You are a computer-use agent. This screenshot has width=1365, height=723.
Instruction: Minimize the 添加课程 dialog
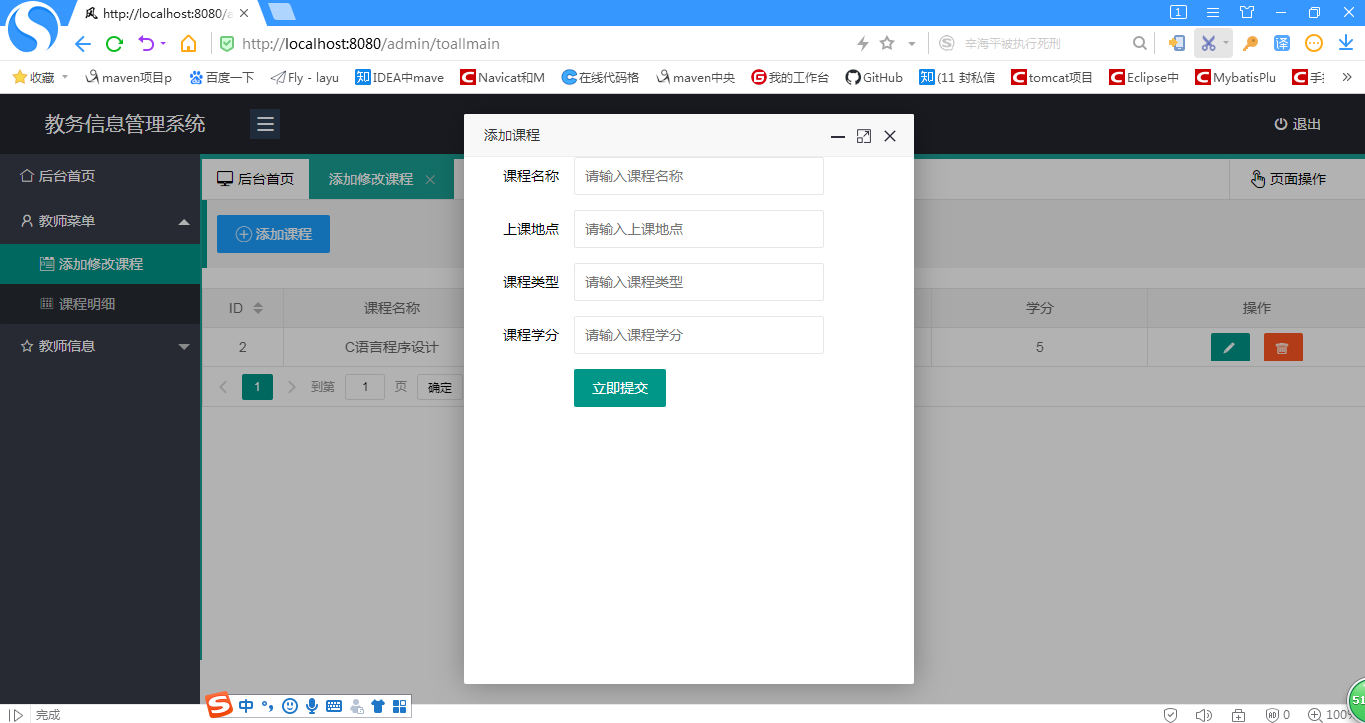[838, 136]
